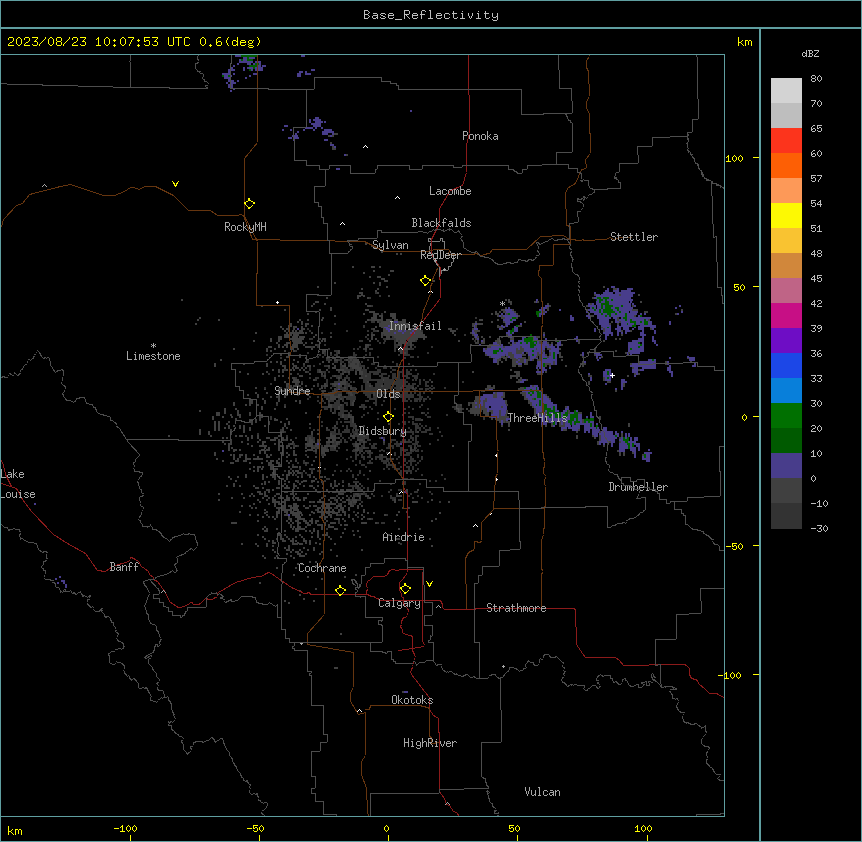Pick the yellow diamond between Olds and Didsbury
862x842 pixels.
tap(388, 417)
